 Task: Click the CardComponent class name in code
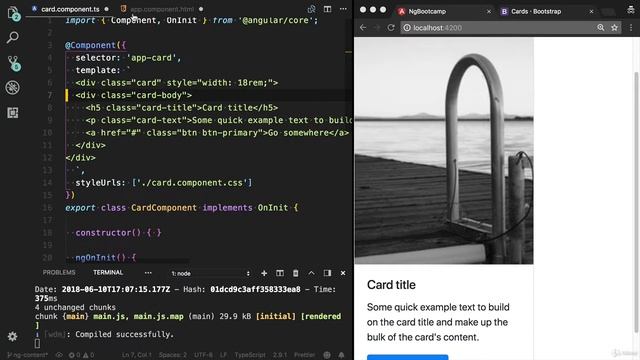[164, 207]
